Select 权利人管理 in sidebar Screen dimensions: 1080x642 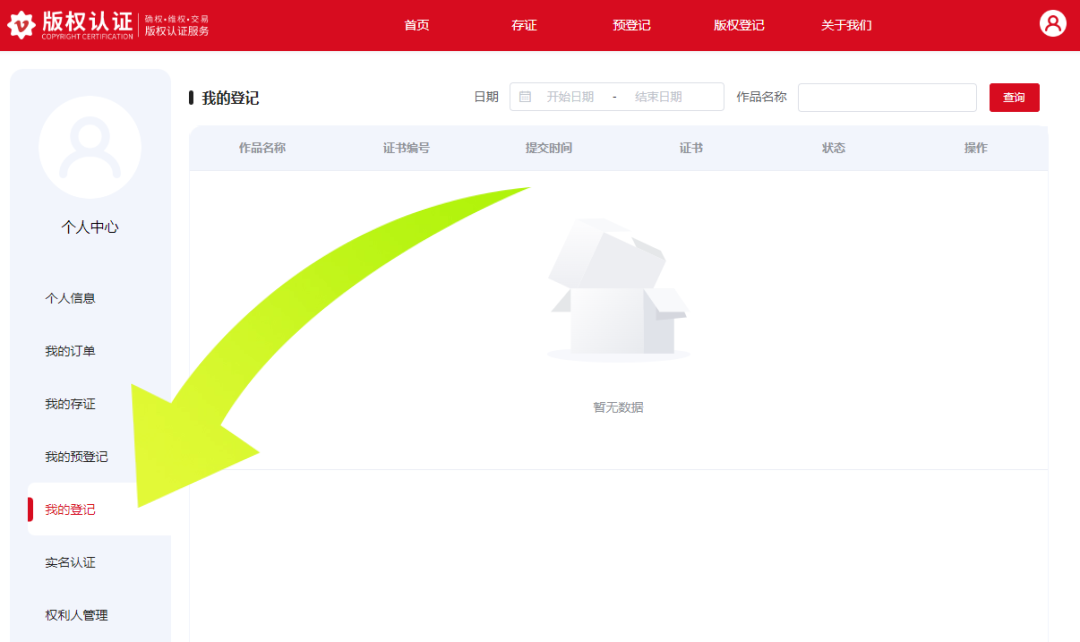(x=76, y=615)
